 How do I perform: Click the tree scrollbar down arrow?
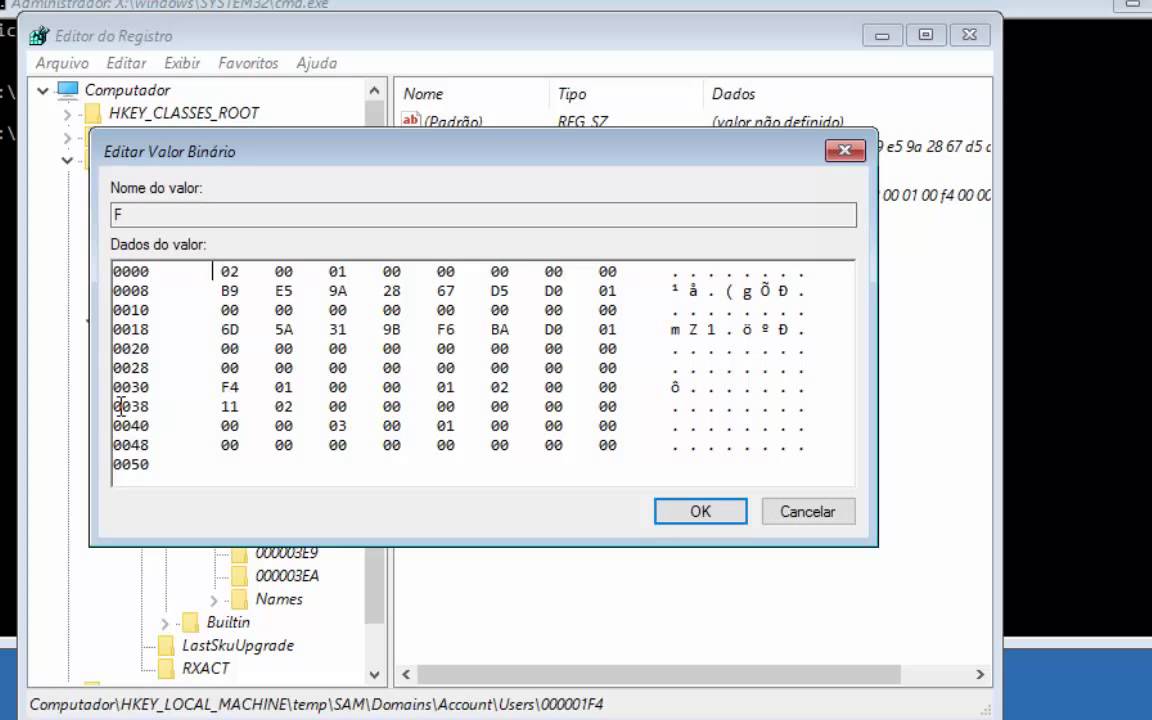coord(375,674)
